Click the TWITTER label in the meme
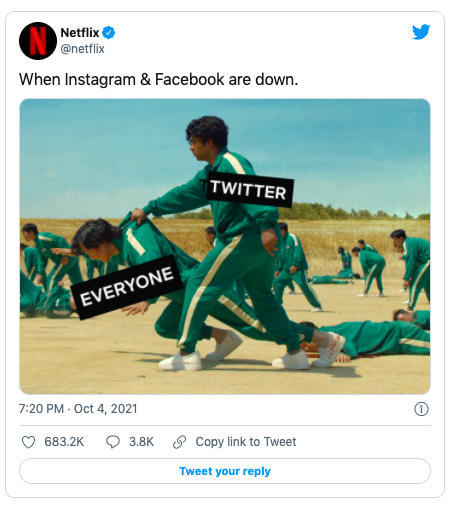This screenshot has width=455, height=506. pyautogui.click(x=249, y=190)
